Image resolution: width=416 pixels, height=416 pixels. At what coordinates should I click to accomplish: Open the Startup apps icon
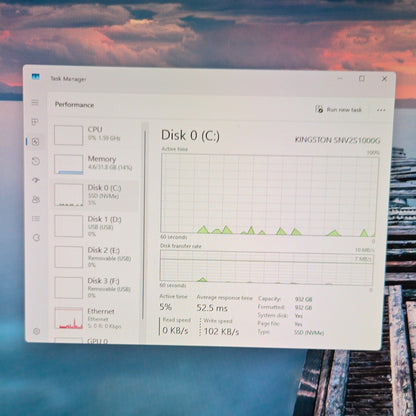(x=36, y=180)
